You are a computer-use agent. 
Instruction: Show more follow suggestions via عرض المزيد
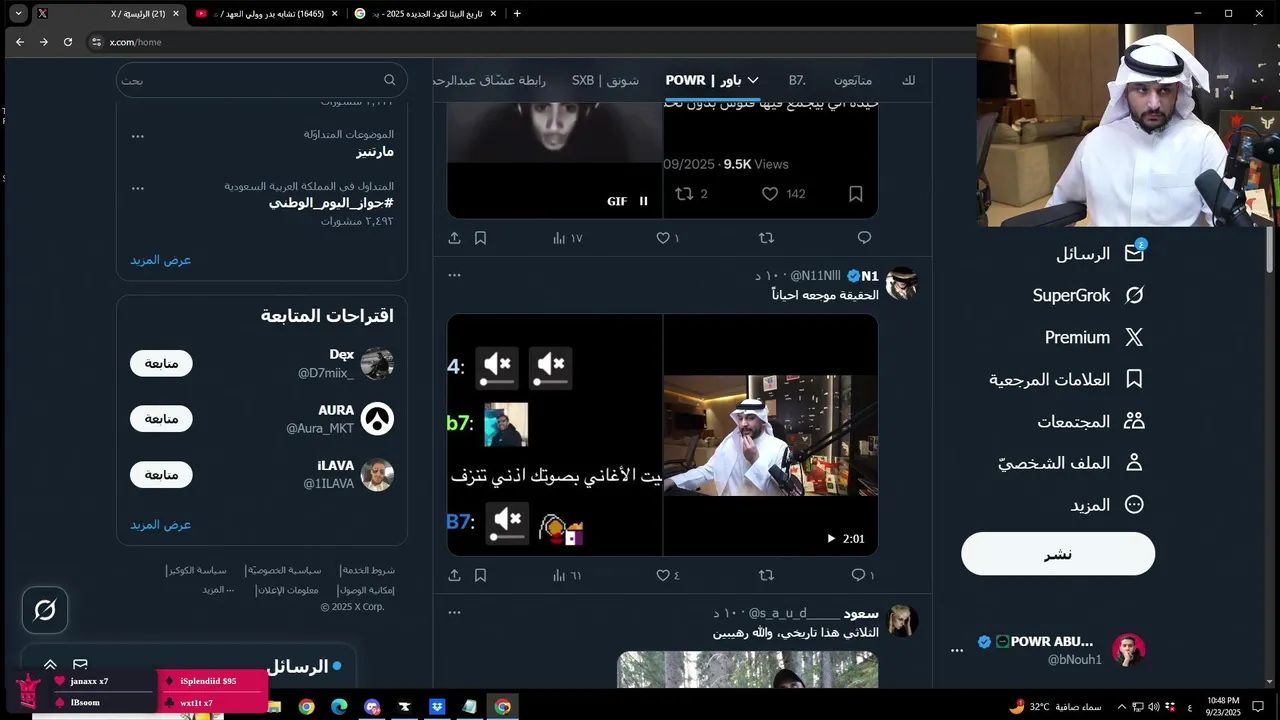point(160,525)
